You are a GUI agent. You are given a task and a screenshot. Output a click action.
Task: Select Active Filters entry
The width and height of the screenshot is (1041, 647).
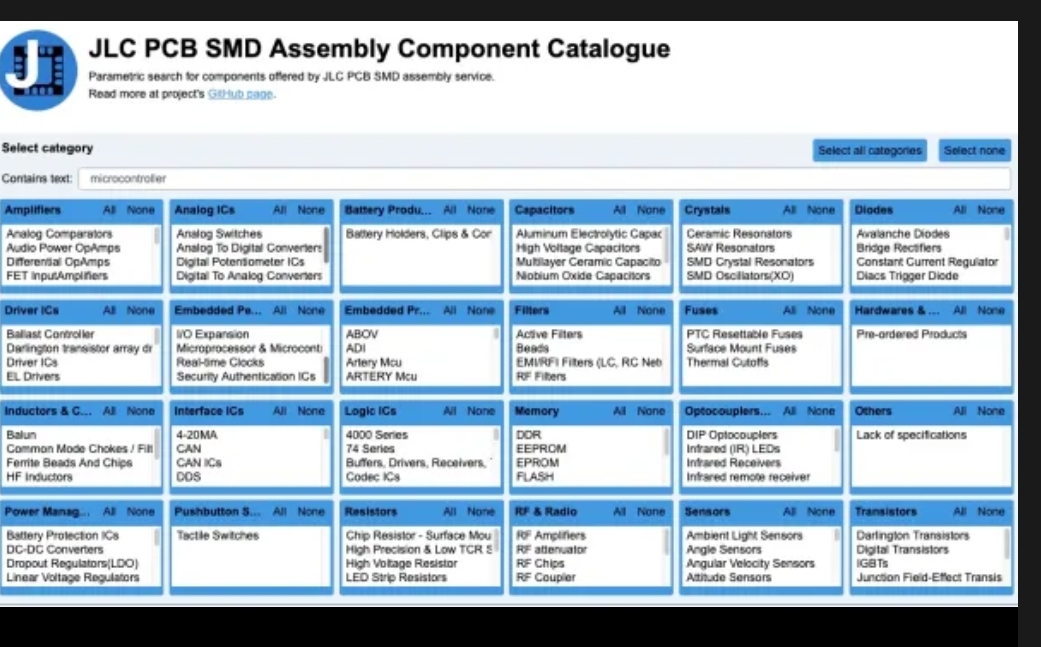click(549, 334)
